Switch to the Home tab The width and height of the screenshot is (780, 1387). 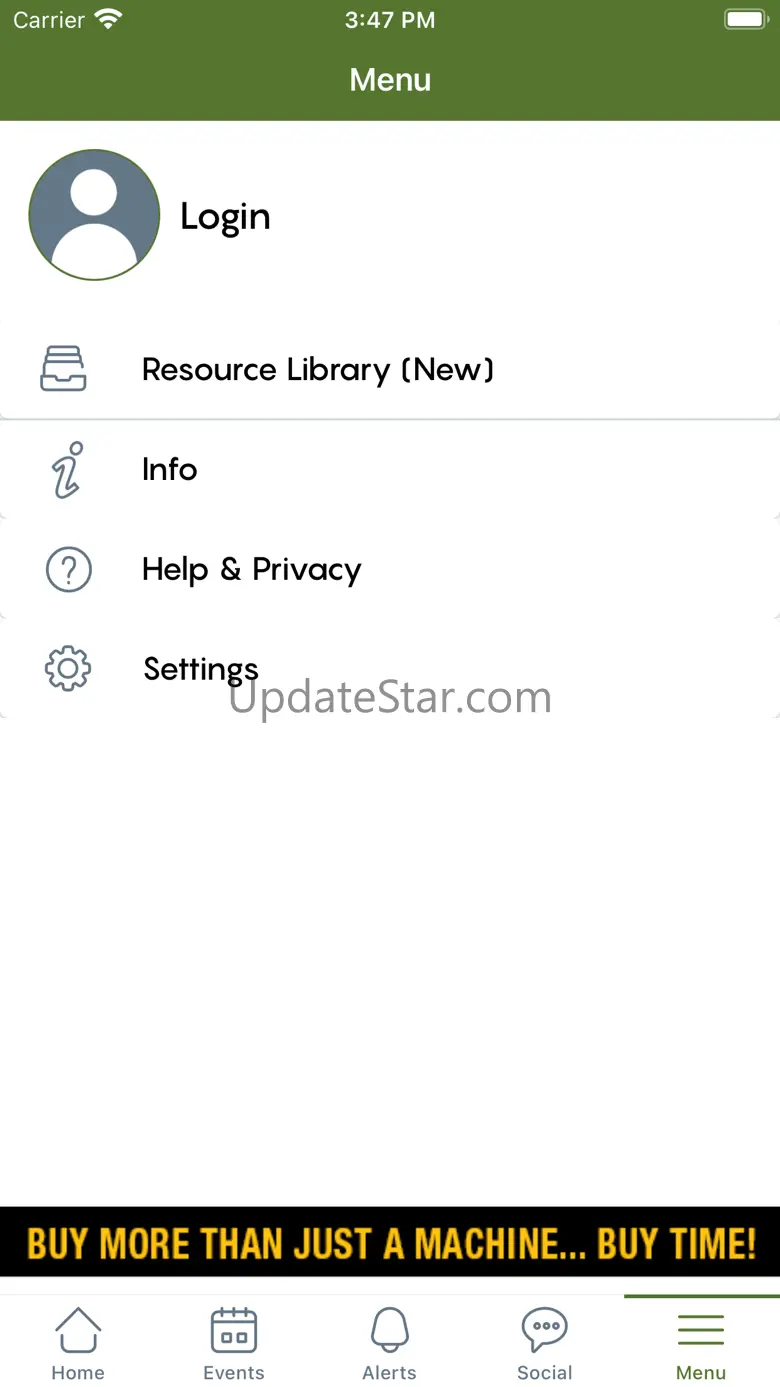[78, 1343]
